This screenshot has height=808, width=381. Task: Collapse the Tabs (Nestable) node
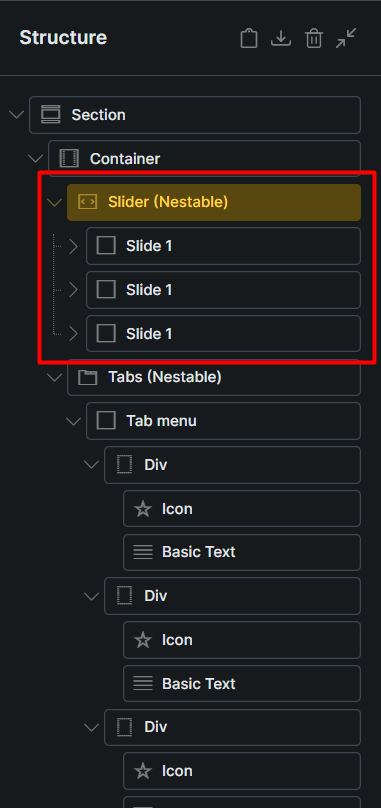tap(54, 378)
